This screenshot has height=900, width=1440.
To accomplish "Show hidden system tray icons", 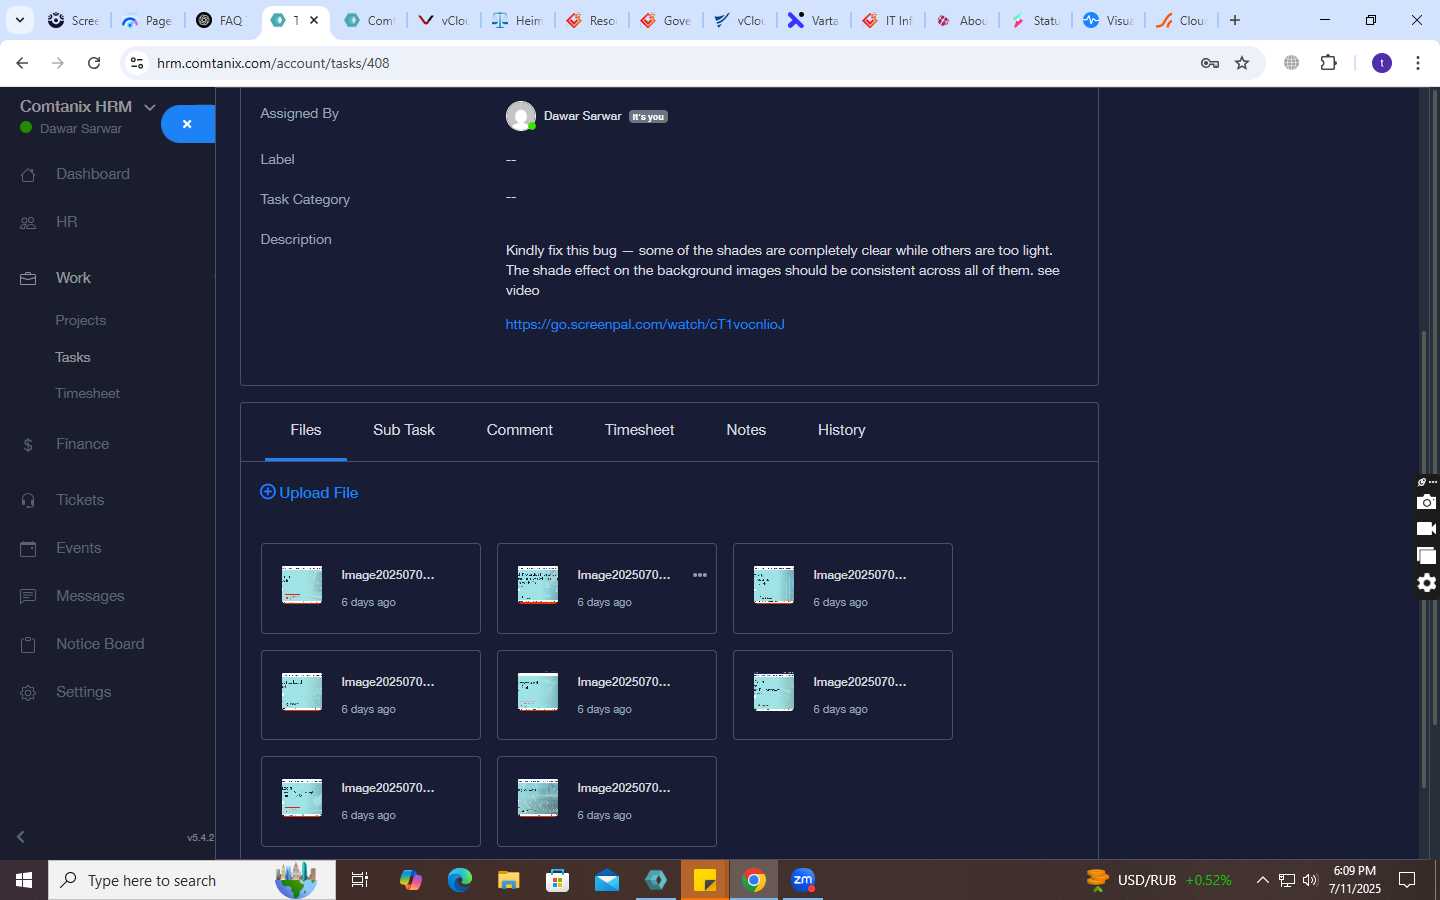I will (1262, 880).
